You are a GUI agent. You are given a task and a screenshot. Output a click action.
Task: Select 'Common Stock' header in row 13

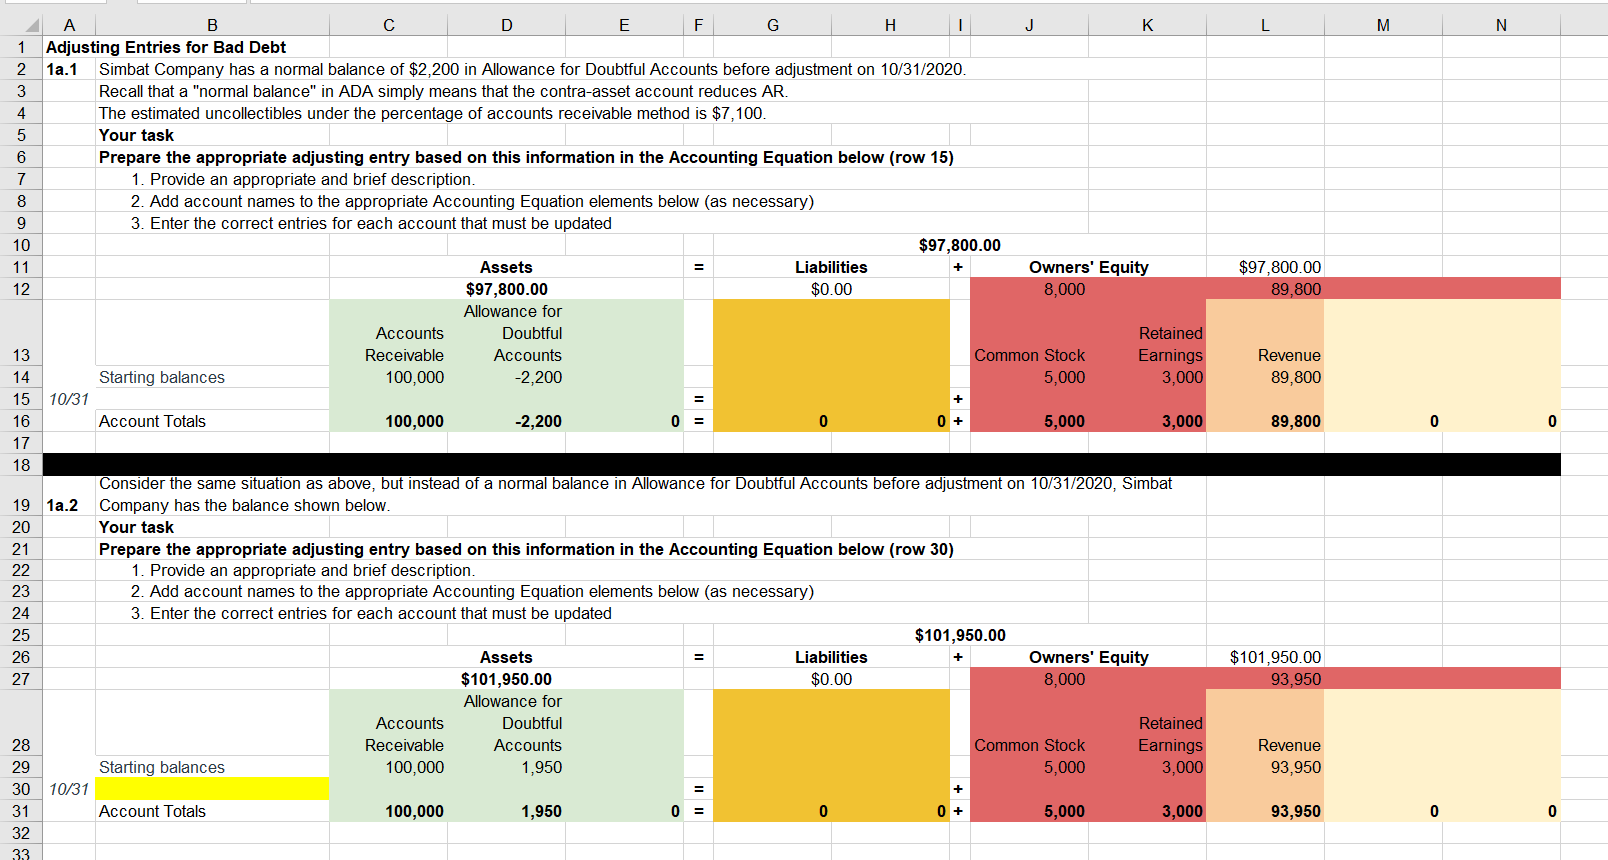click(1029, 355)
